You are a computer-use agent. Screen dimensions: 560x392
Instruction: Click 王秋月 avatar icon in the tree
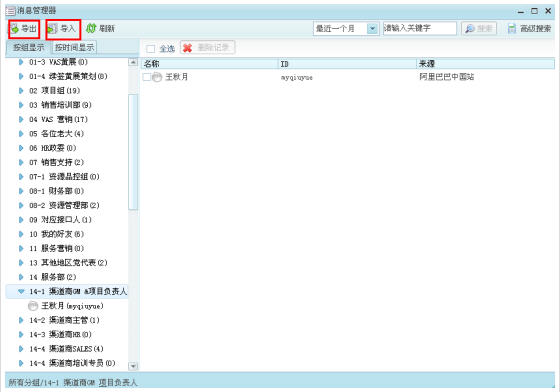[33, 306]
